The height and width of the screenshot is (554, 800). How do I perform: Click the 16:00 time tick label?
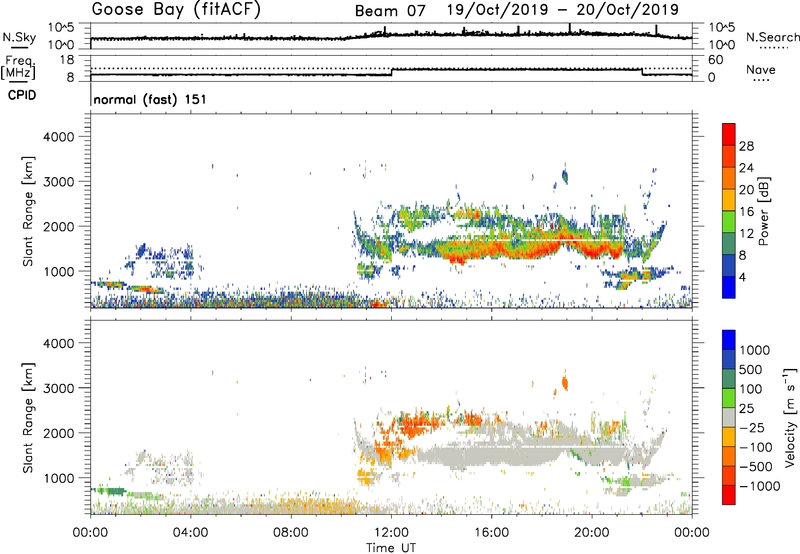click(491, 533)
